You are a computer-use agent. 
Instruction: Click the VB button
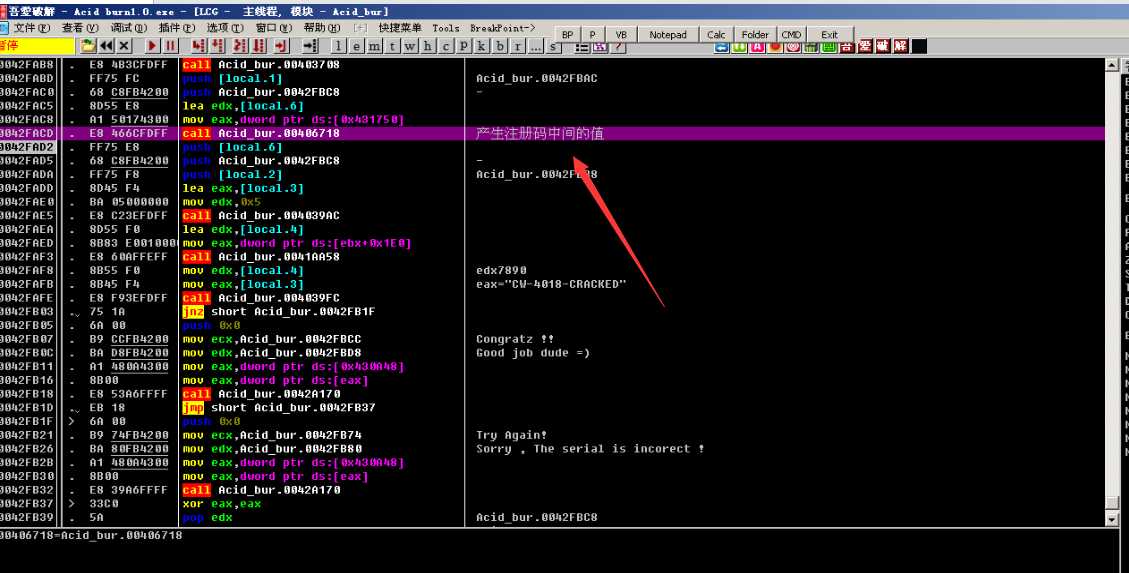[621, 35]
